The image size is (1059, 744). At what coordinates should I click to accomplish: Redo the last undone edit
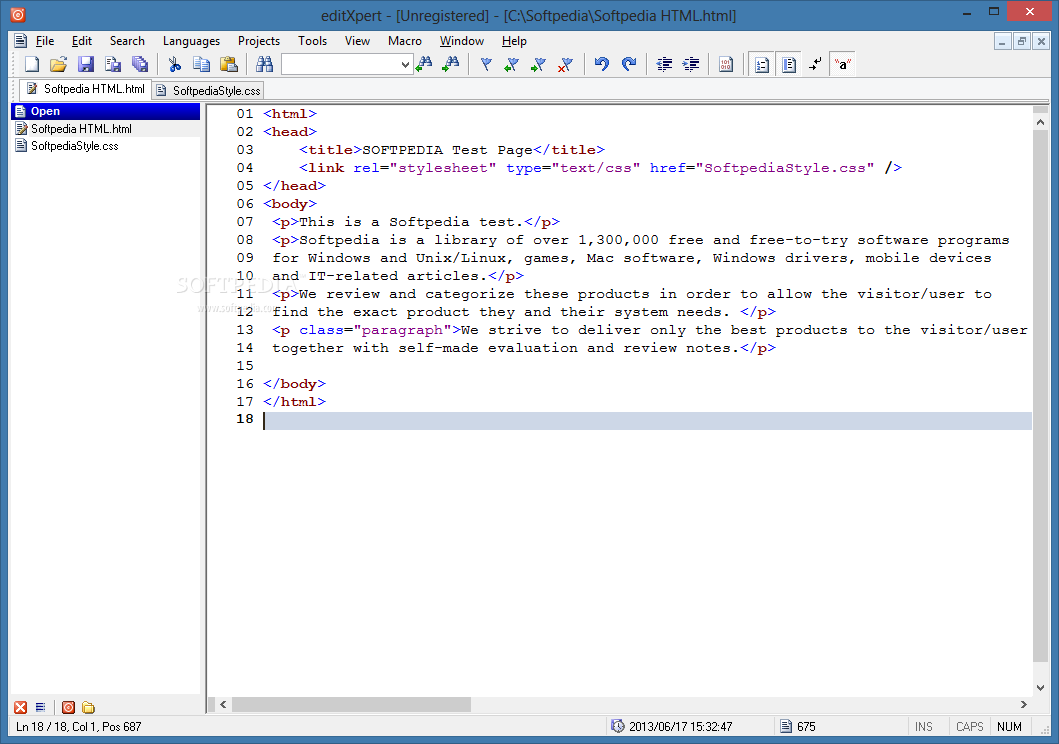tap(629, 64)
